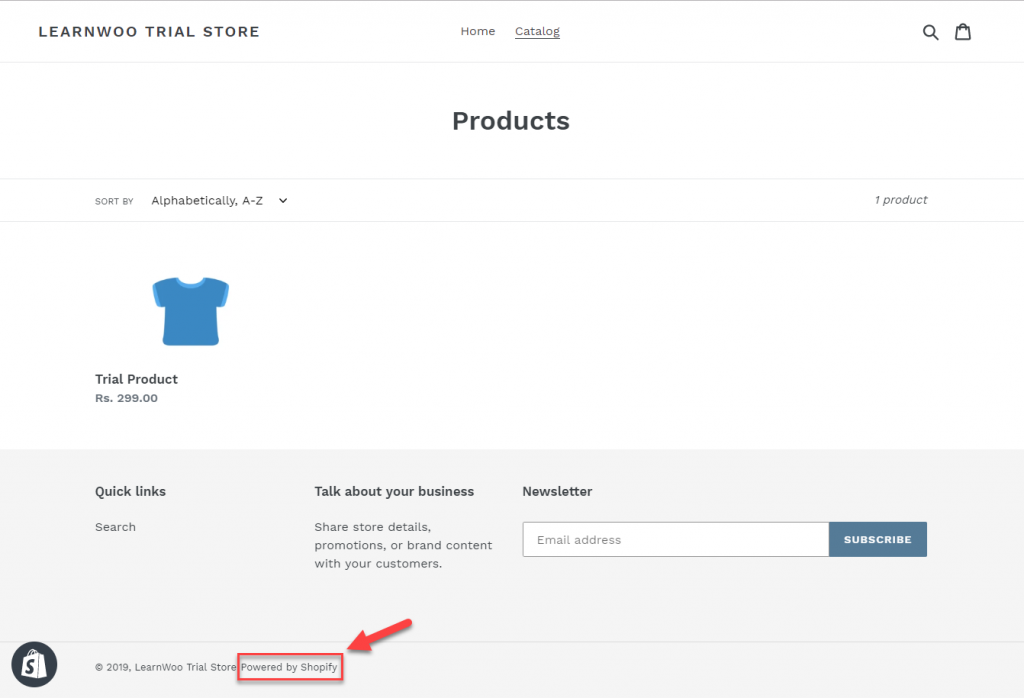Click the LearnWoo Trial Store logo
The height and width of the screenshot is (698, 1024).
coord(149,31)
